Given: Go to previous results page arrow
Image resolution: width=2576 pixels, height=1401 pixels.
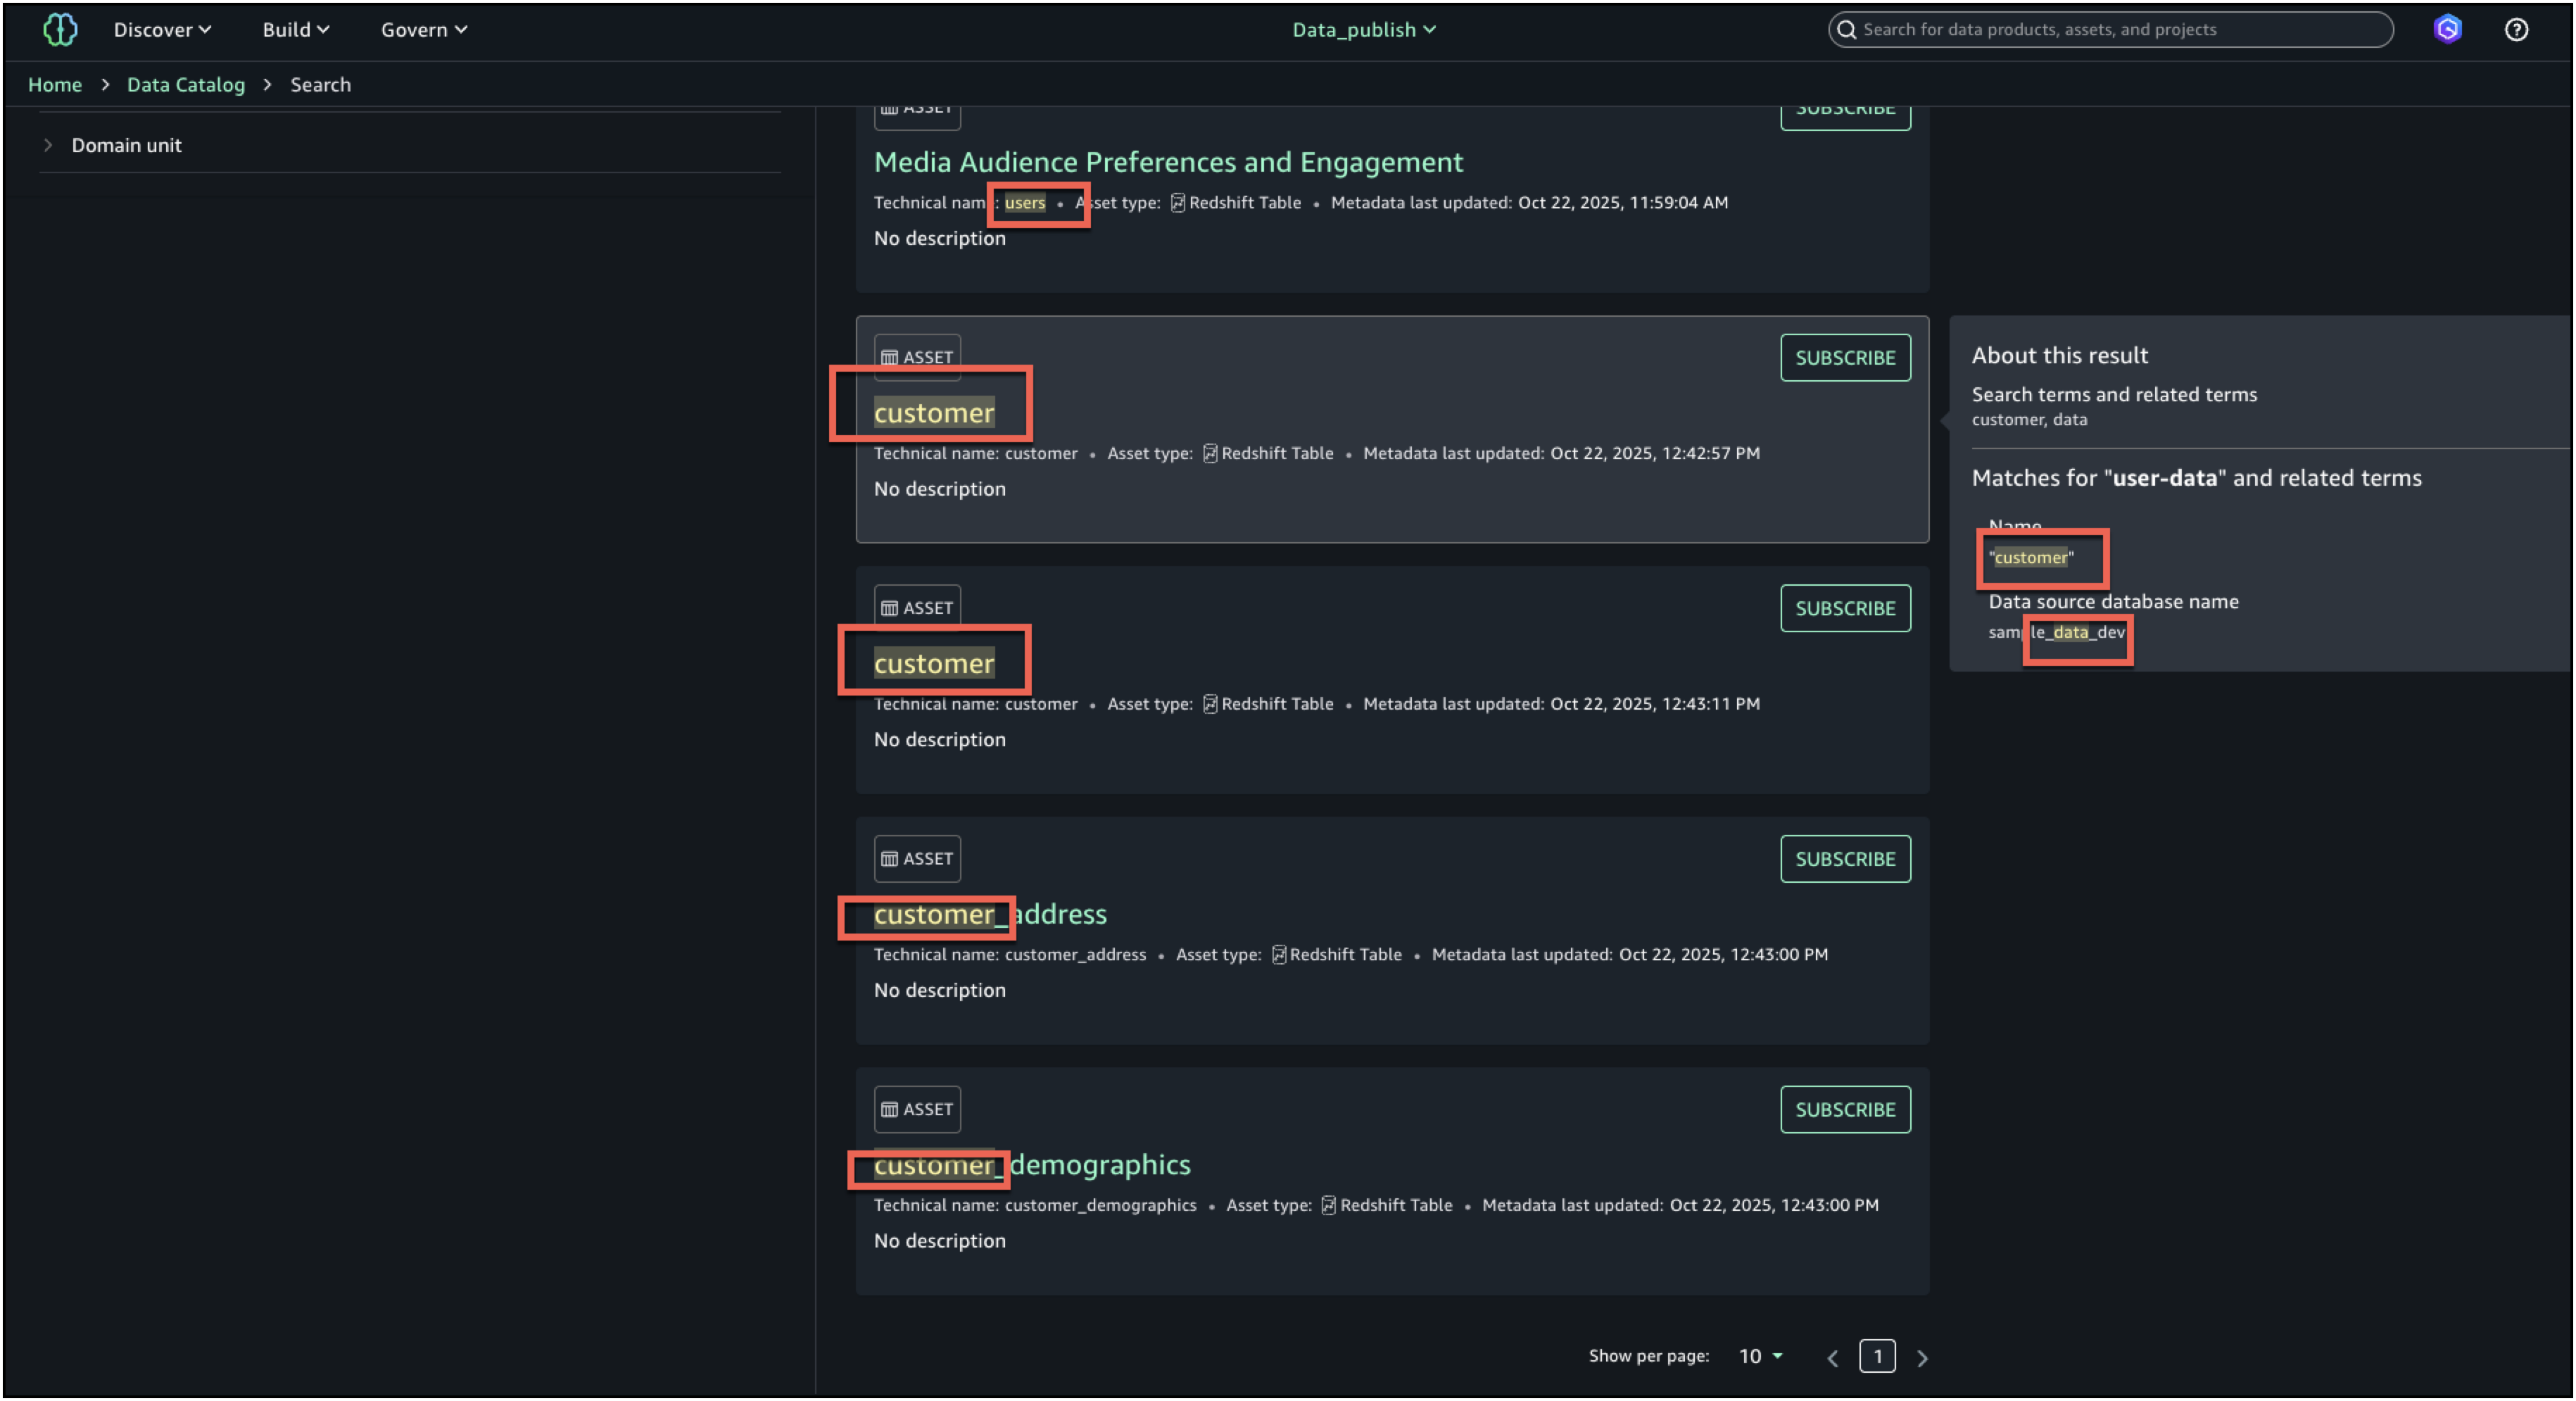Looking at the screenshot, I should [x=1833, y=1358].
